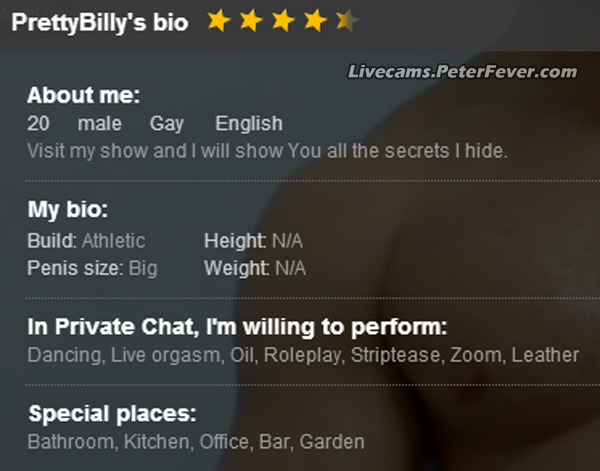
Task: Select "Dancing" in the private chat list
Action: point(64,355)
